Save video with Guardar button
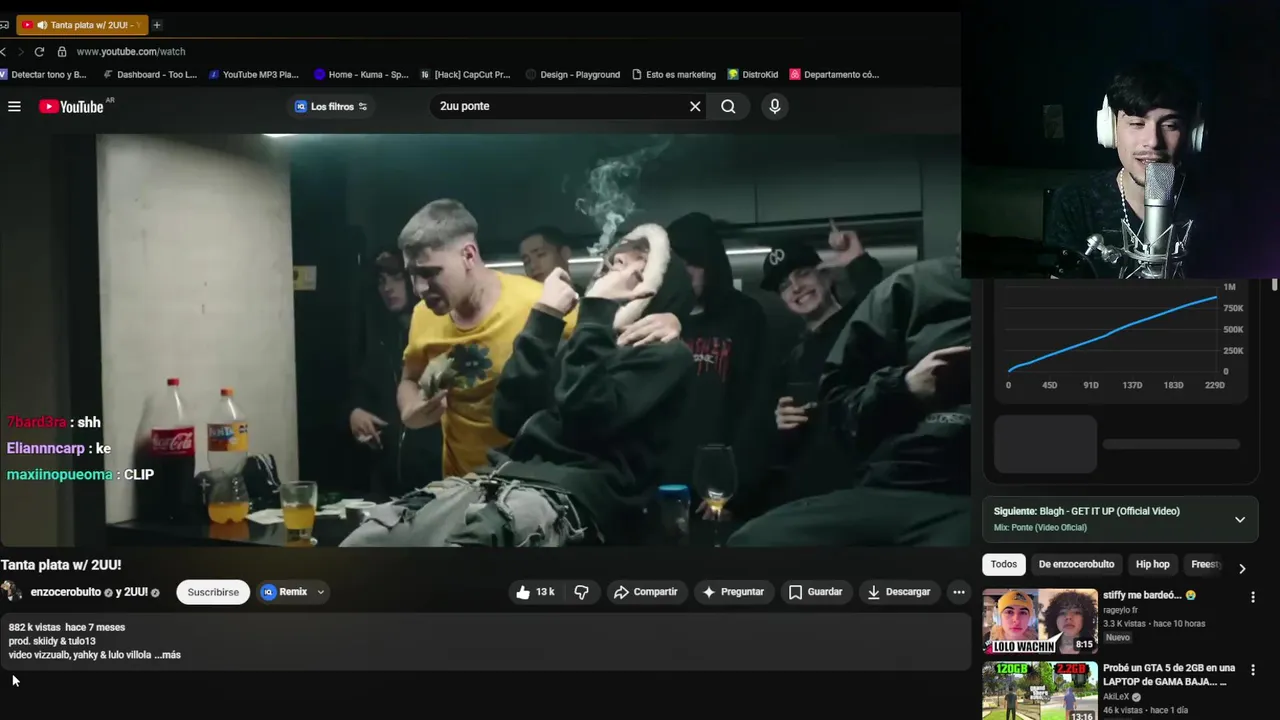Viewport: 1280px width, 720px height. pyautogui.click(x=815, y=592)
